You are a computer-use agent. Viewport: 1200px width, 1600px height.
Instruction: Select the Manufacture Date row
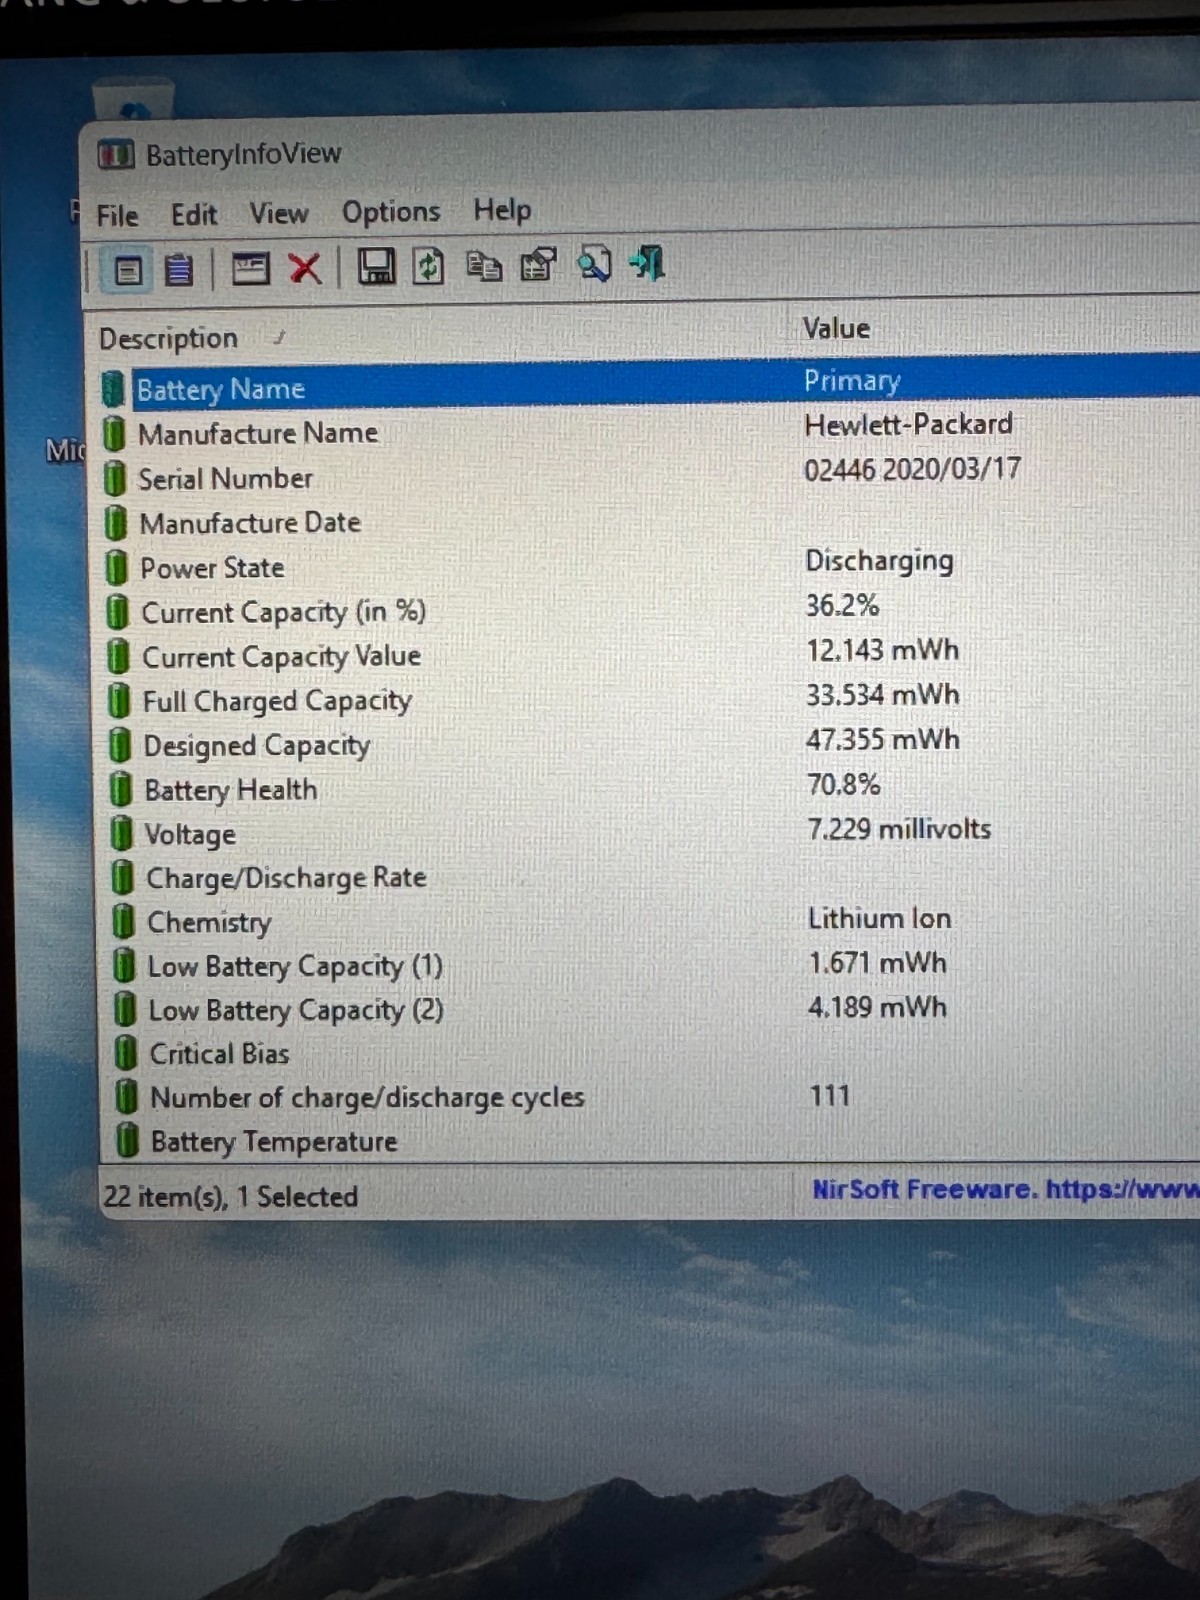pyautogui.click(x=650, y=520)
